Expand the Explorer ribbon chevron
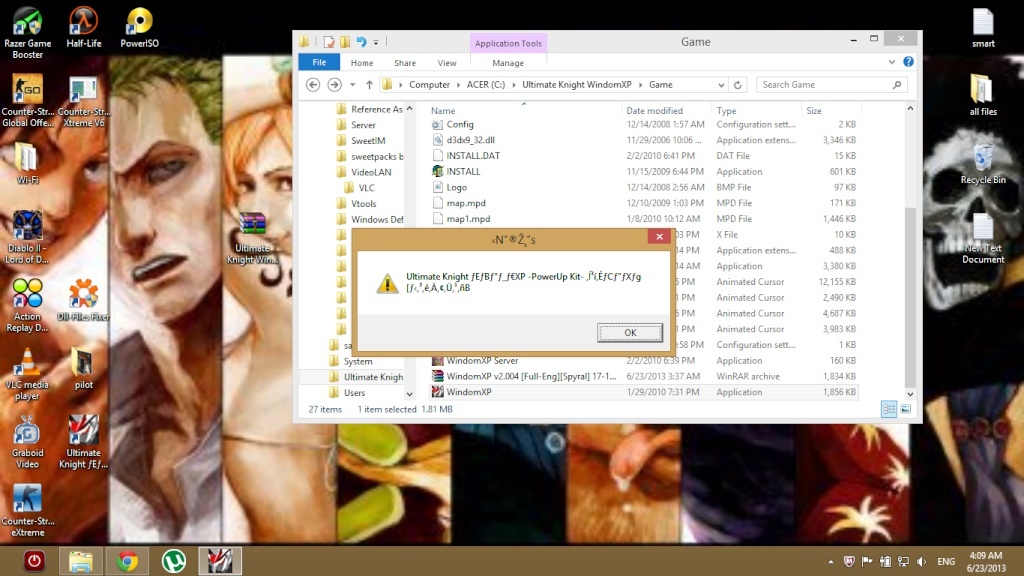The width and height of the screenshot is (1024, 576). click(891, 61)
